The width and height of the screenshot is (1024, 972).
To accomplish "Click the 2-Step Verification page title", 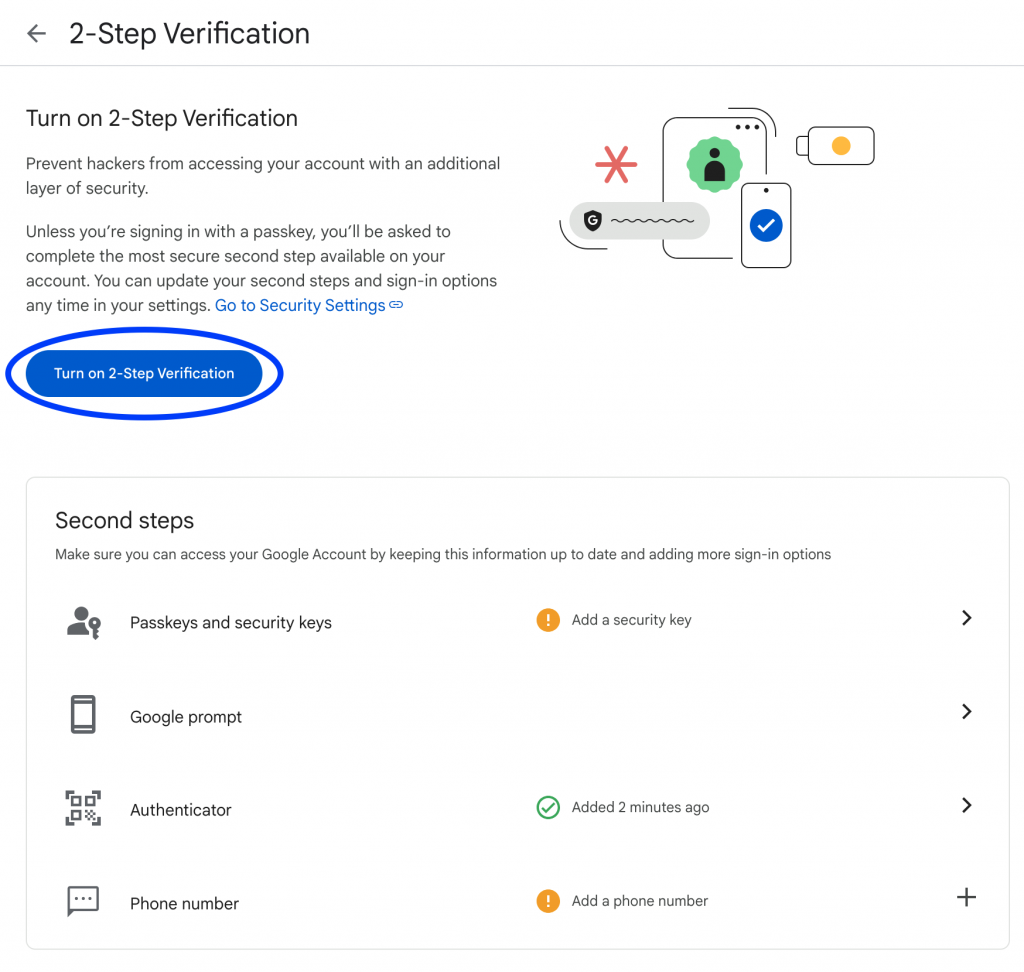I will (189, 33).
